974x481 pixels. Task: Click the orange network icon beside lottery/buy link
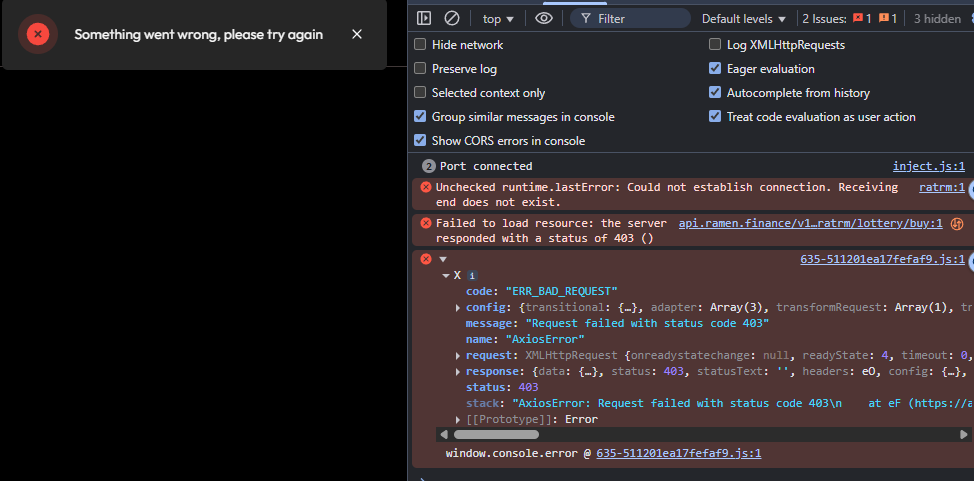pos(957,224)
